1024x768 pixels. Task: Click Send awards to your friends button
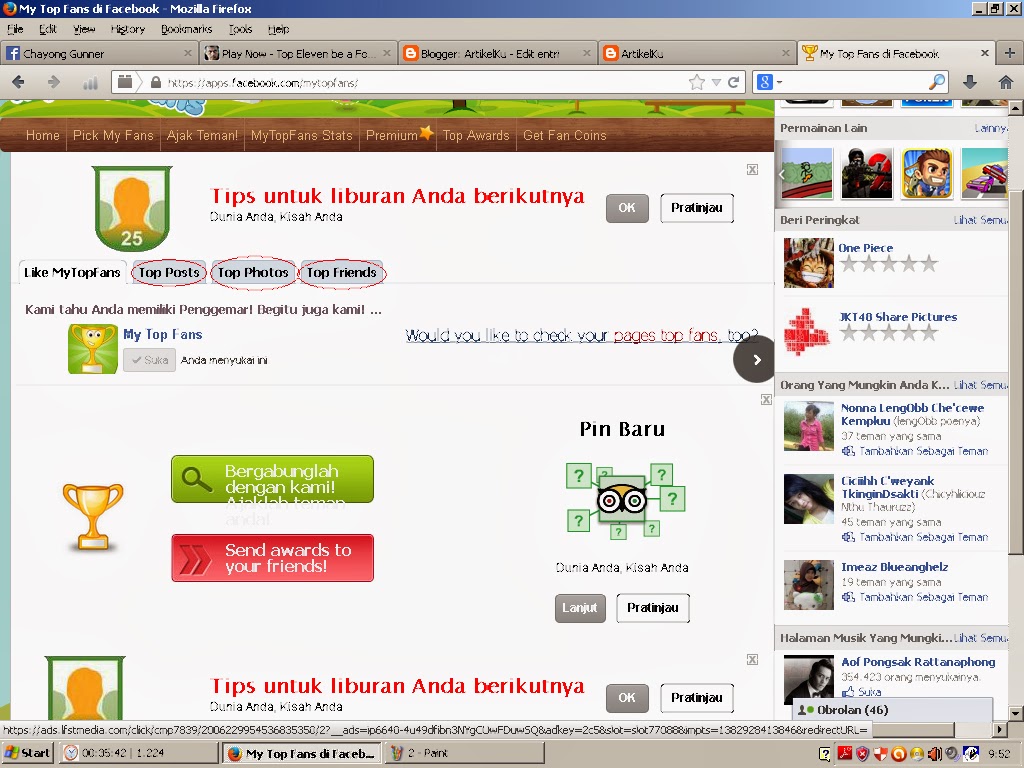(272, 558)
